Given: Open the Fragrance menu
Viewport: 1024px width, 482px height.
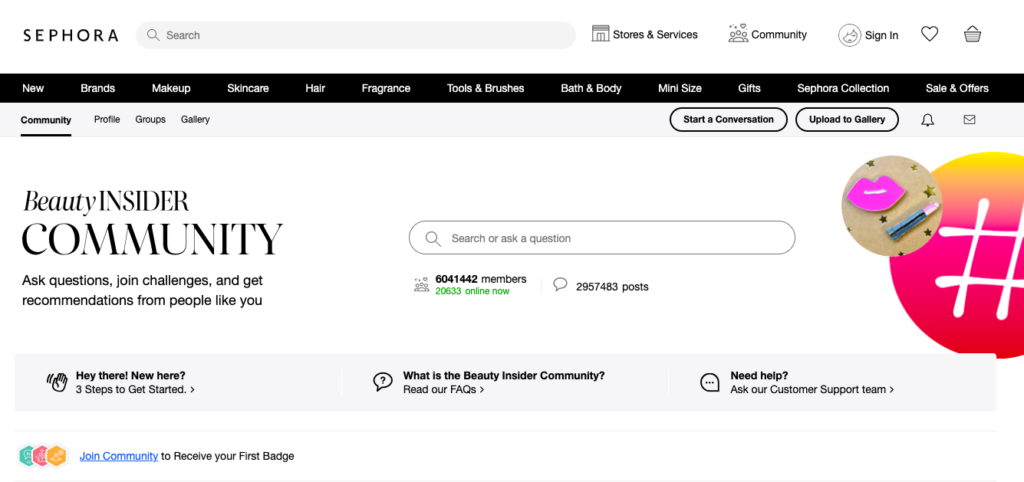Looking at the screenshot, I should [386, 88].
